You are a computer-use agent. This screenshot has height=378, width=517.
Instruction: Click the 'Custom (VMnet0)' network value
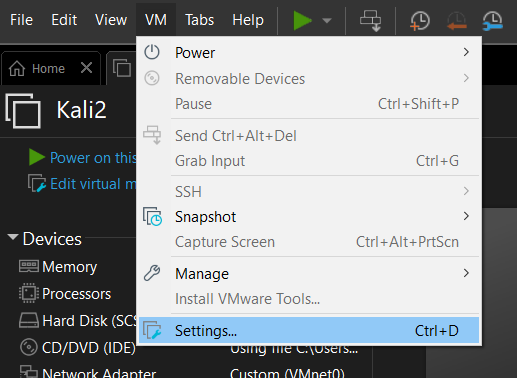287,373
